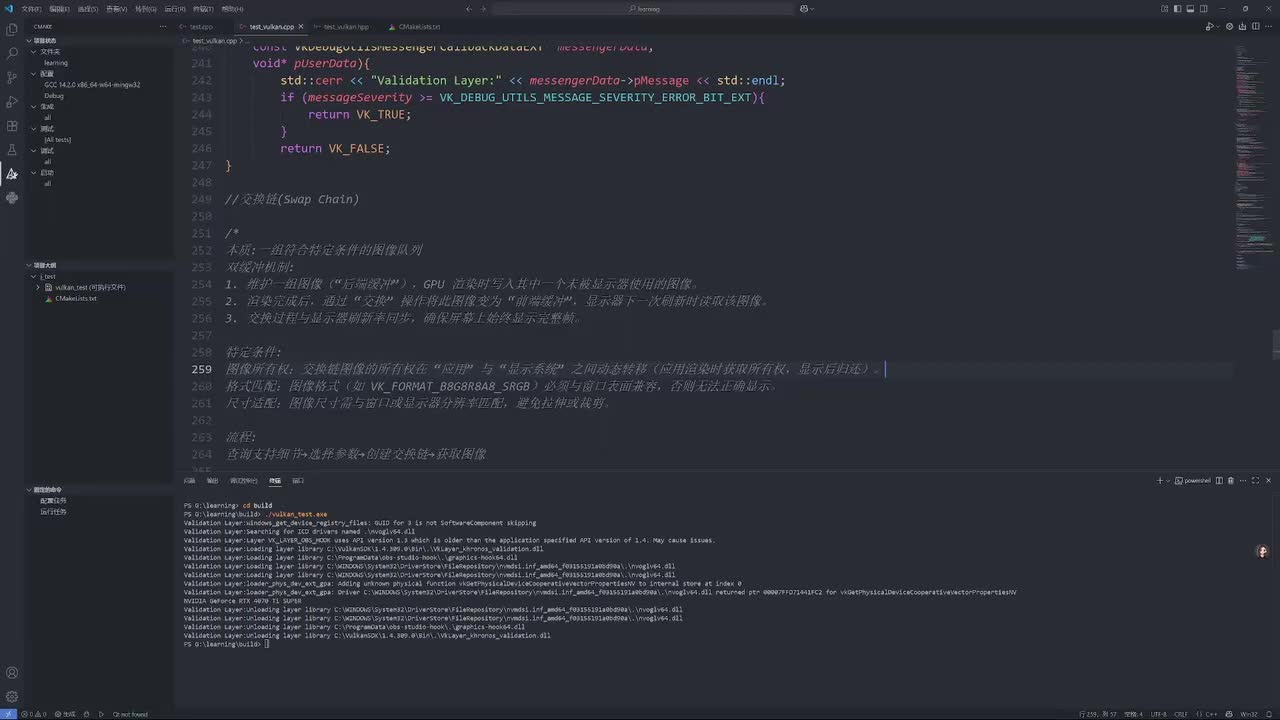
Task: Open the CMake Tools view
Action: (x=12, y=174)
